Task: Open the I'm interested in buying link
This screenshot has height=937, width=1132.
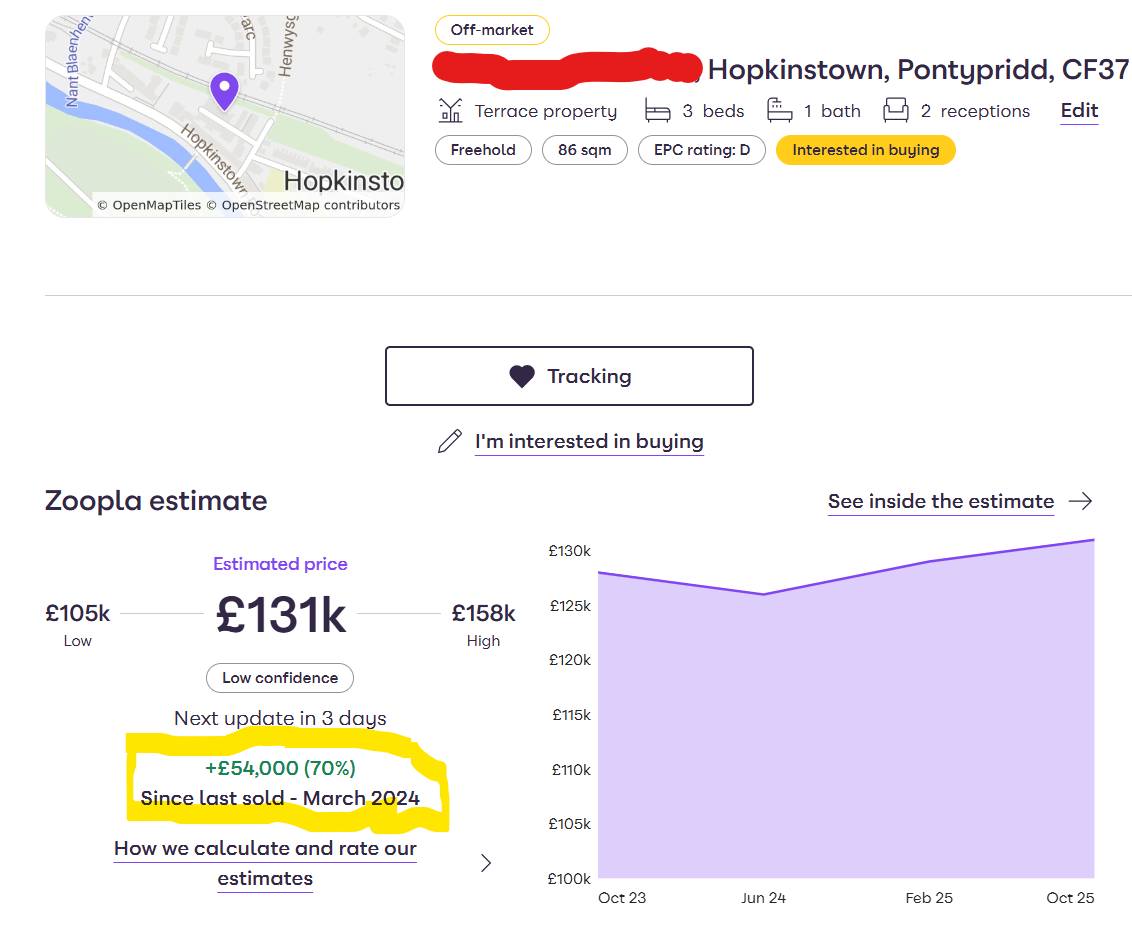Action: click(x=589, y=441)
